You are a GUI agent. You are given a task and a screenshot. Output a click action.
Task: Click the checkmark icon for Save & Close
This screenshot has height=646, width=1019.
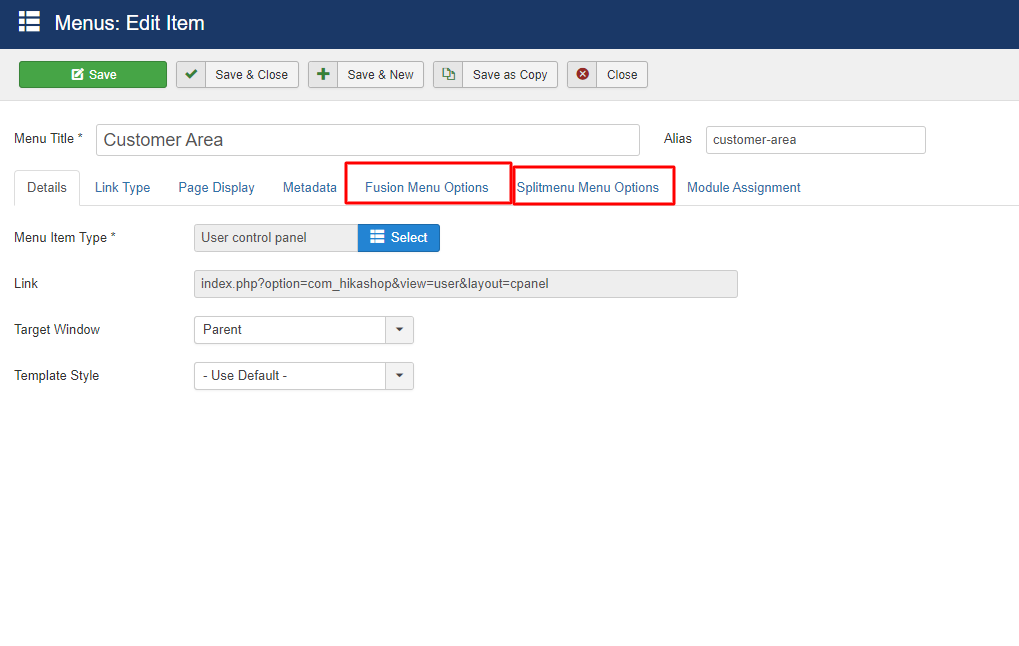[x=191, y=75]
